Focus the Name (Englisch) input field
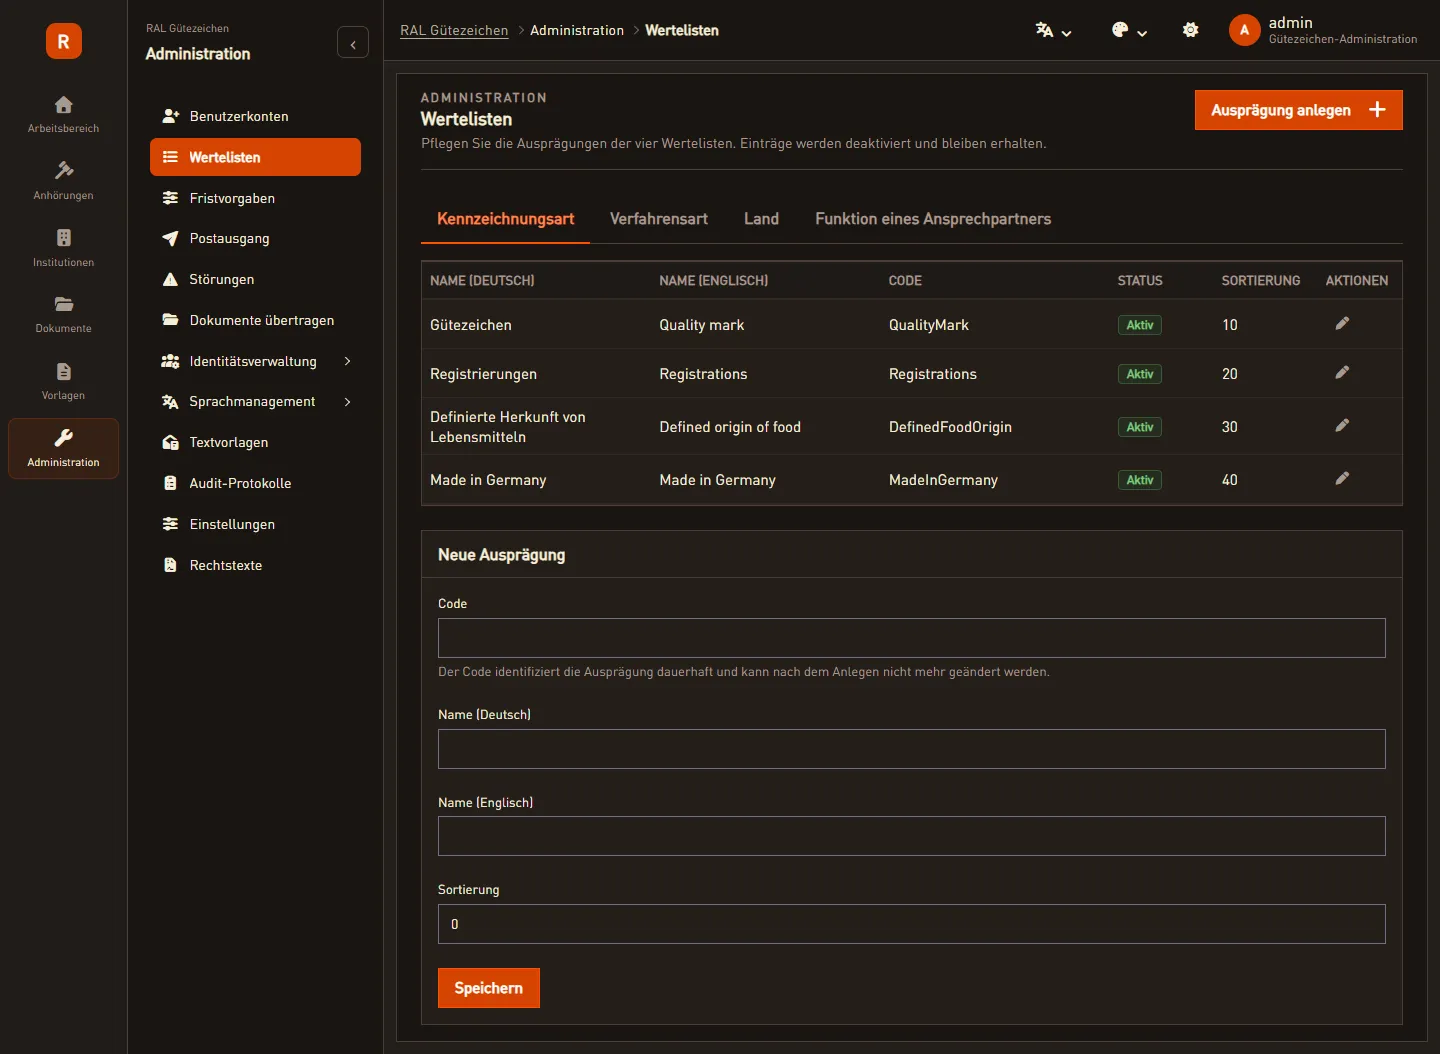This screenshot has width=1440, height=1054. point(912,836)
